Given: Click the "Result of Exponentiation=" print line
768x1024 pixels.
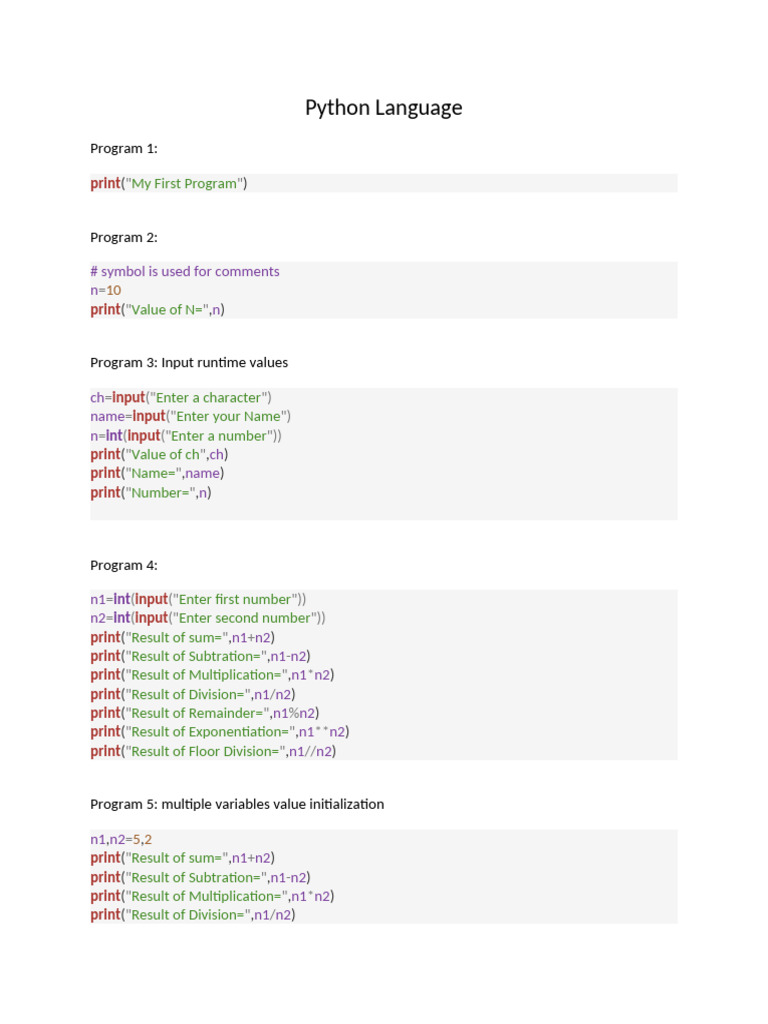Looking at the screenshot, I should tap(220, 733).
